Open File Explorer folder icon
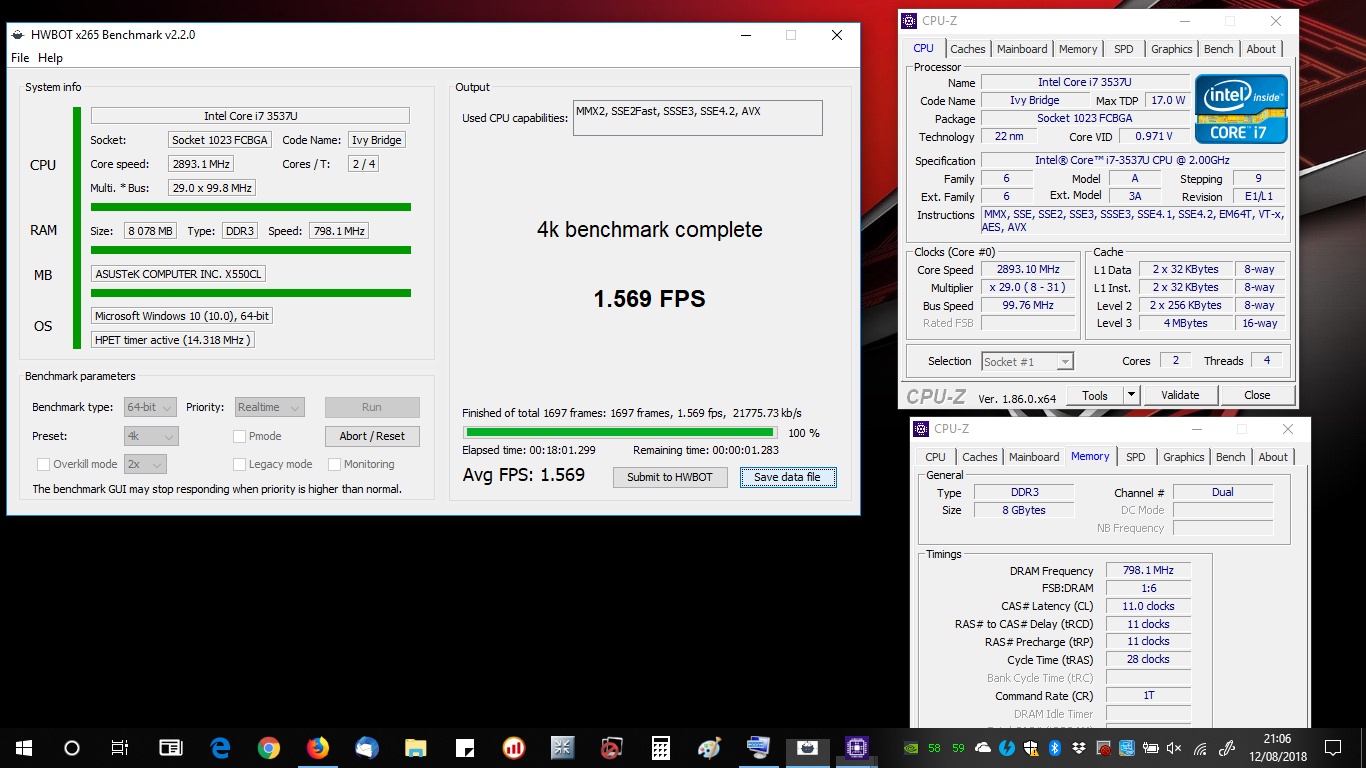 coord(415,747)
